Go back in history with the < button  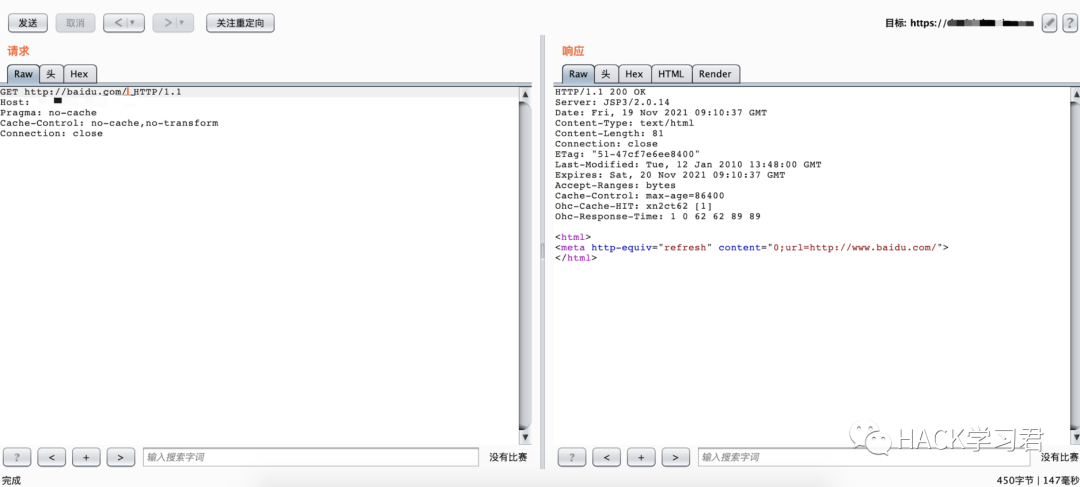coord(124,23)
